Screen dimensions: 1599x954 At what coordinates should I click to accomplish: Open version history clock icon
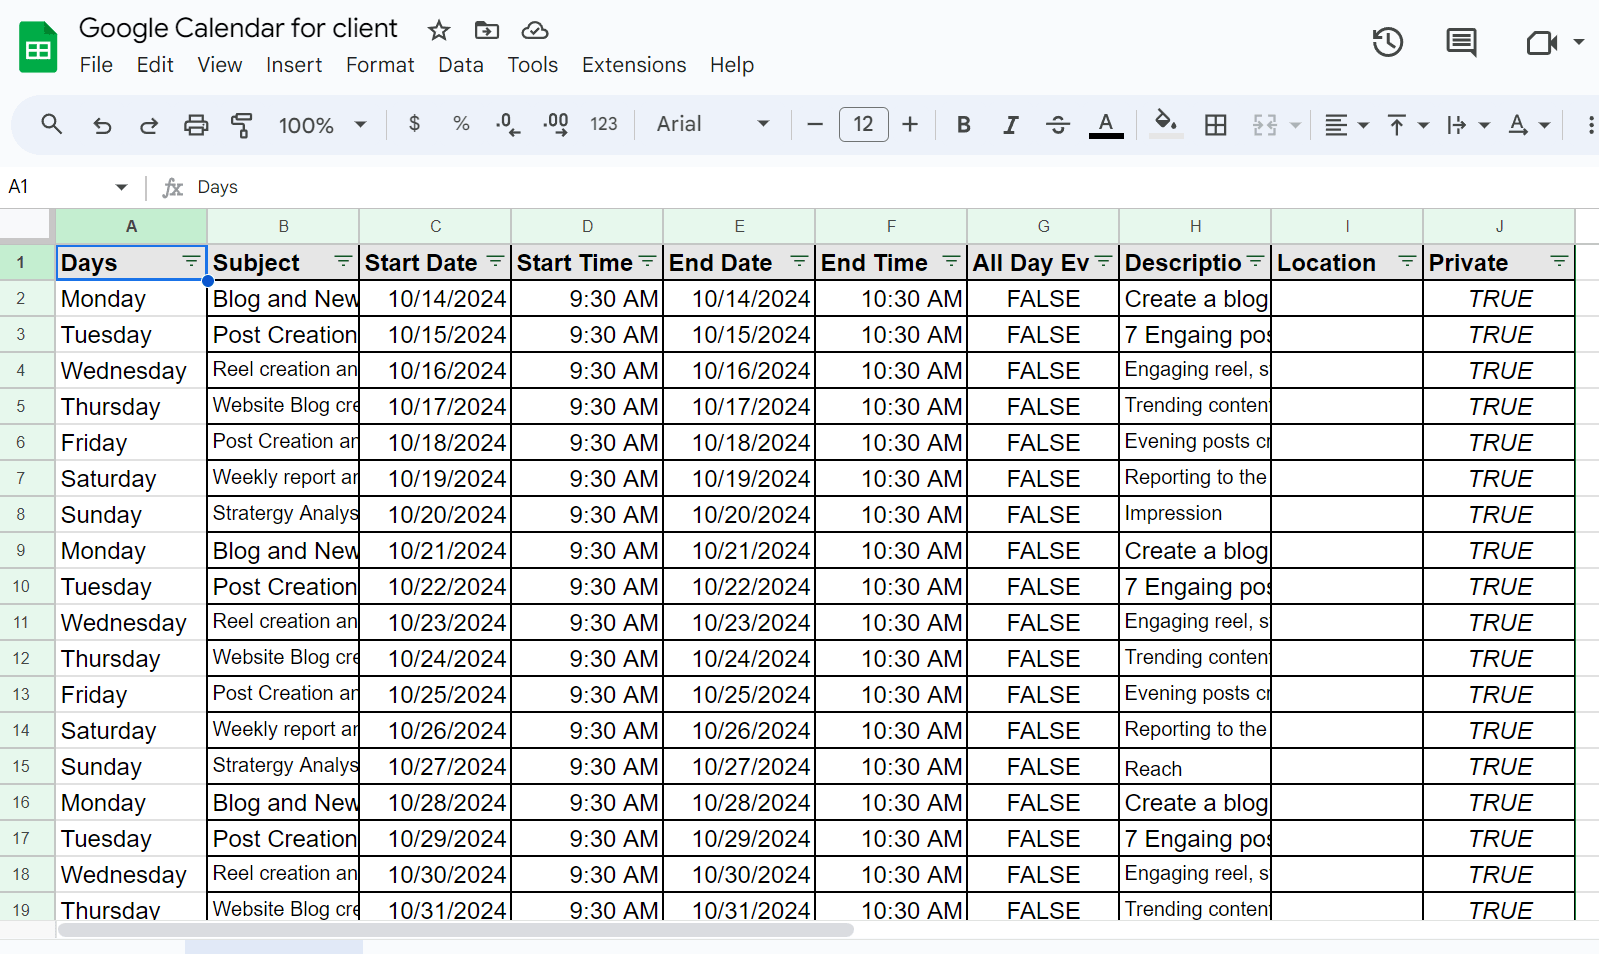coord(1387,42)
